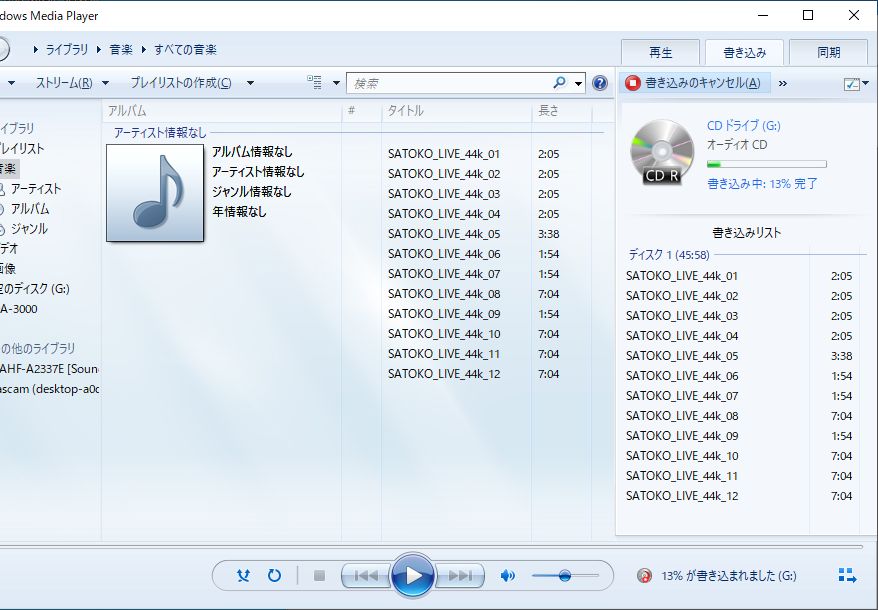Select SATOKO_LIVE_44k_08 in library list

tap(444, 294)
